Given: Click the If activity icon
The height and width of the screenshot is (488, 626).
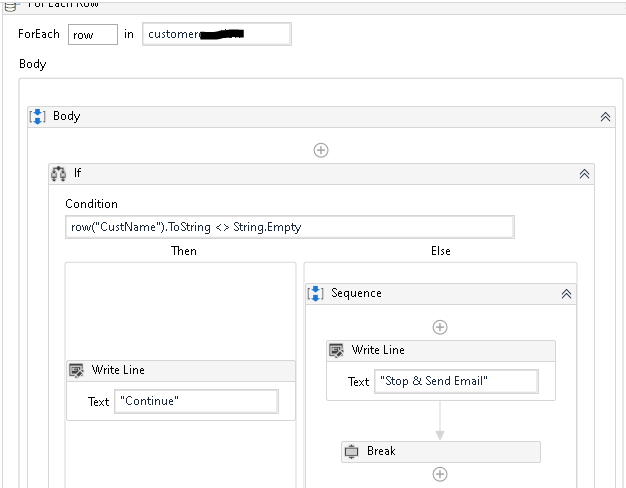Looking at the screenshot, I should coord(59,173).
